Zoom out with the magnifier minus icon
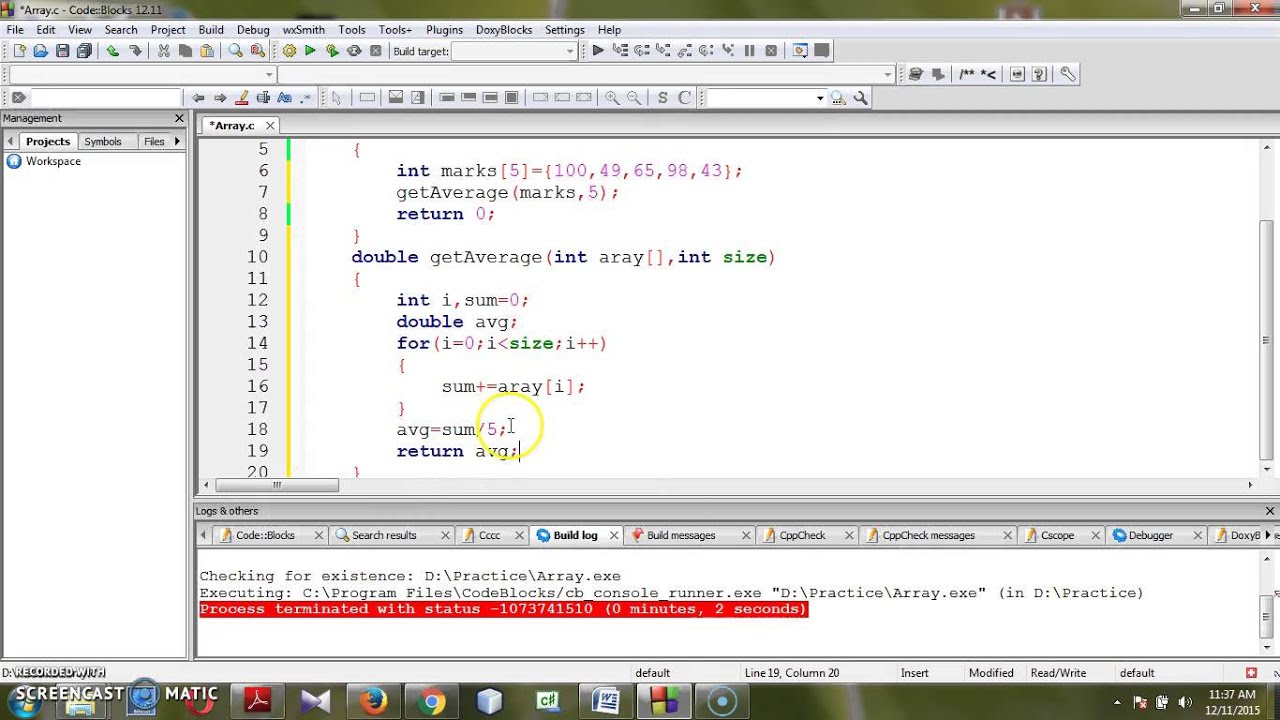 [634, 98]
